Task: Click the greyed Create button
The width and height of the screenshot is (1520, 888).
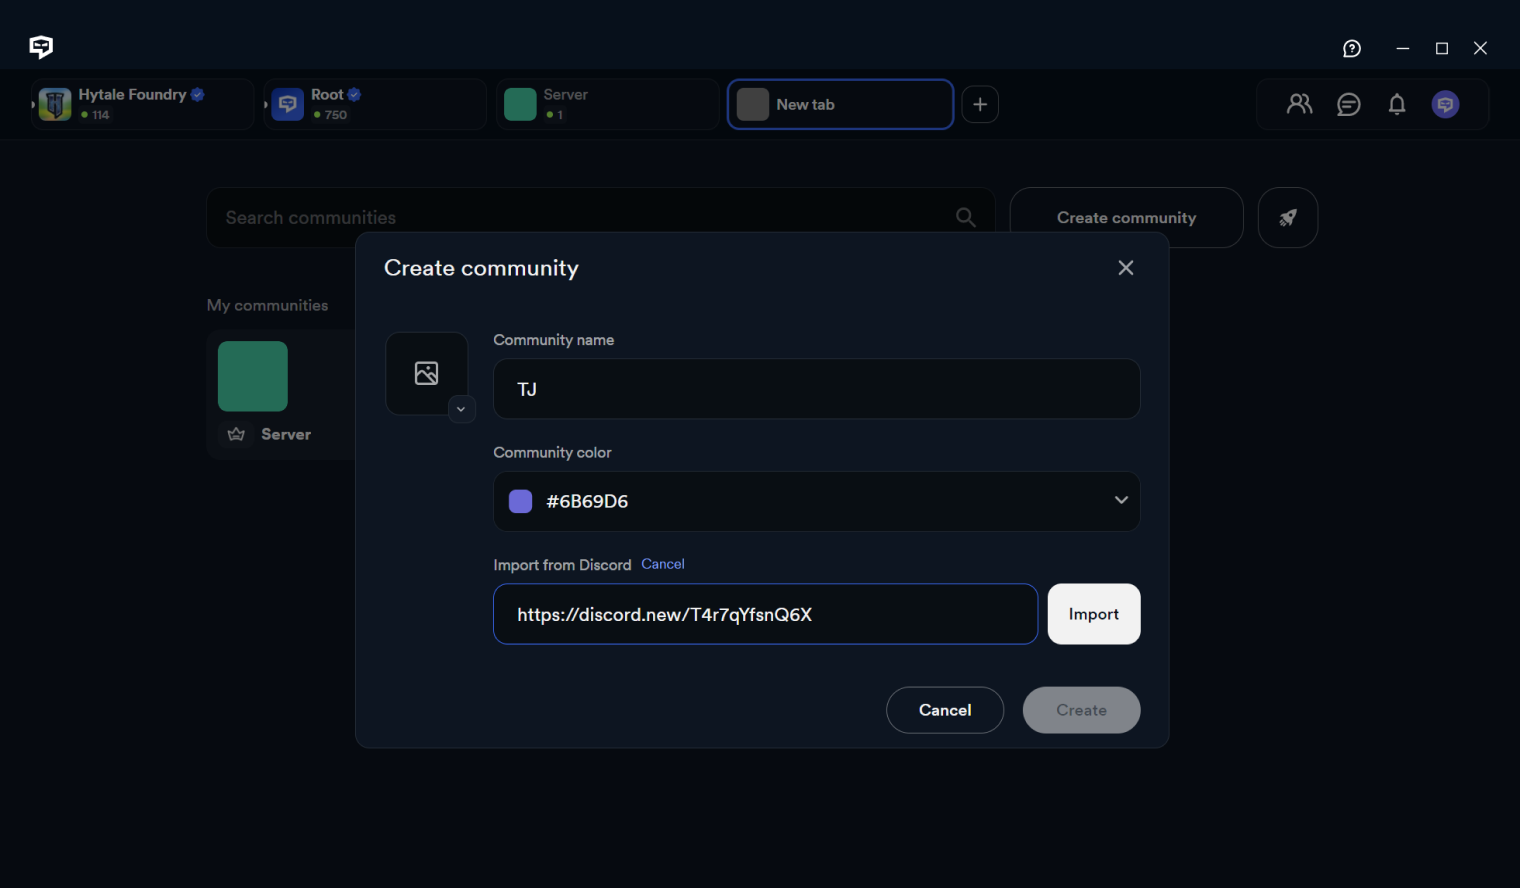Action: (1081, 710)
